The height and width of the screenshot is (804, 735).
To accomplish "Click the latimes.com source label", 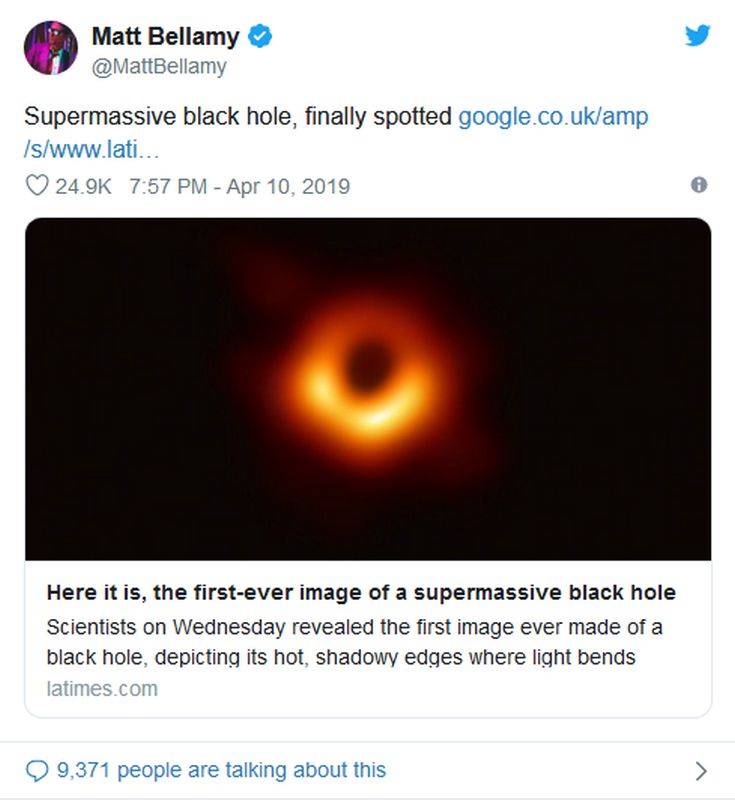I will pyautogui.click(x=102, y=689).
